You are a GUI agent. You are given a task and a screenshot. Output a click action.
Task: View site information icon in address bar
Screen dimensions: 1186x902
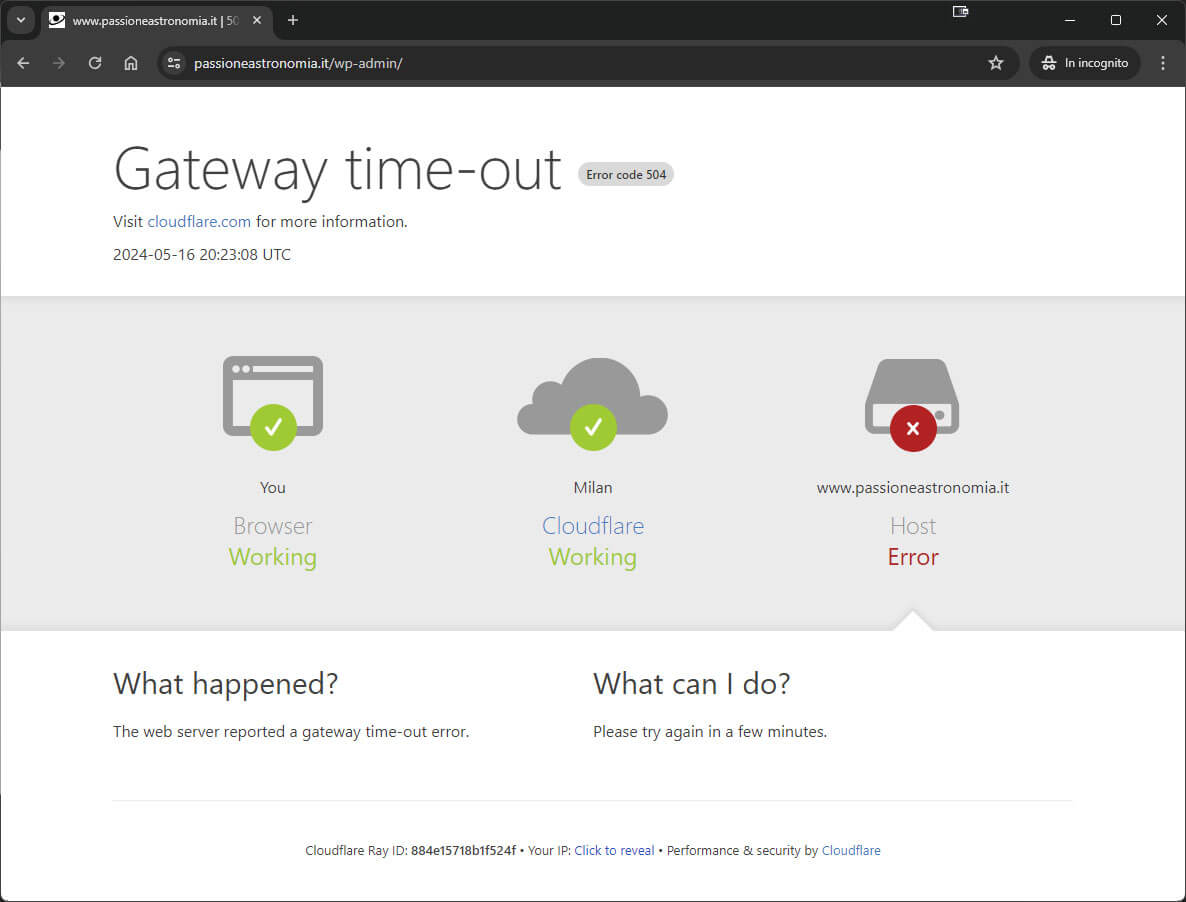click(174, 64)
